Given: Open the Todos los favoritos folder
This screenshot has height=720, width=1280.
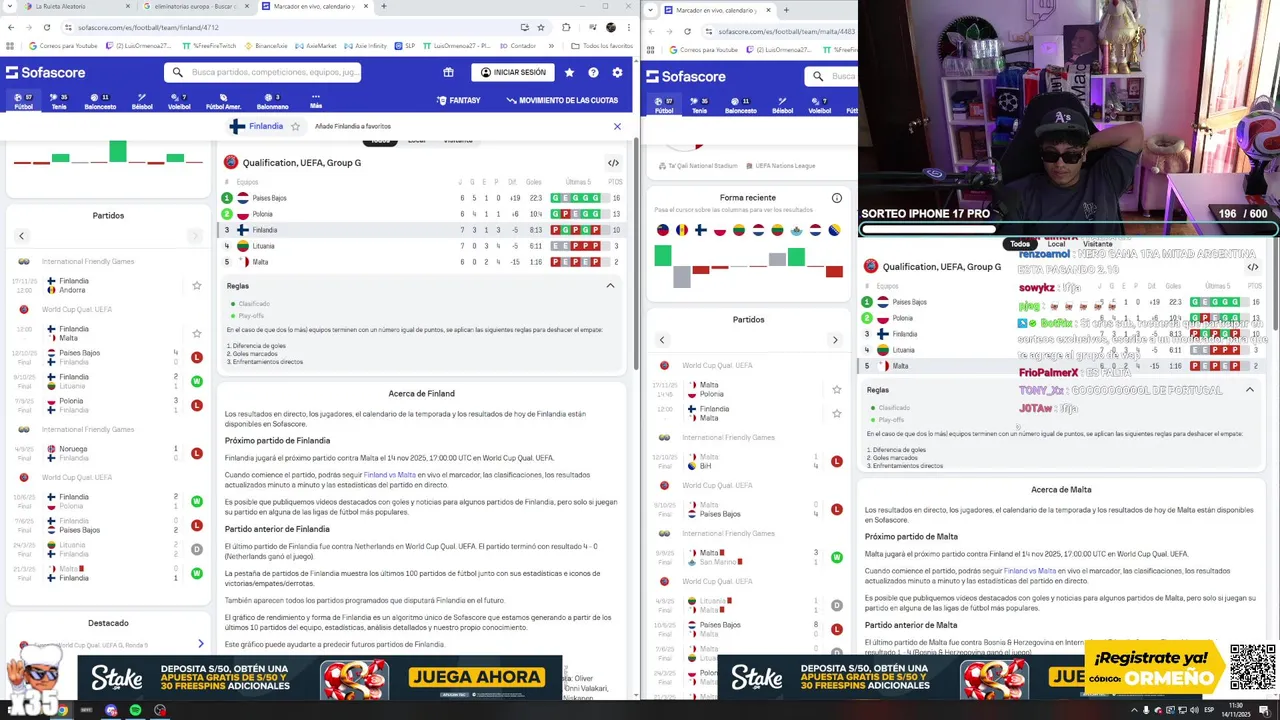Looking at the screenshot, I should 602,46.
